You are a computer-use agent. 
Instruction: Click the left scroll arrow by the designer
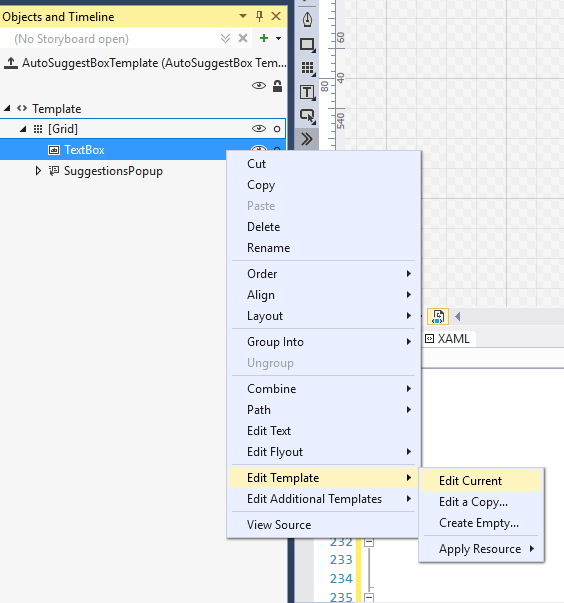click(x=458, y=317)
